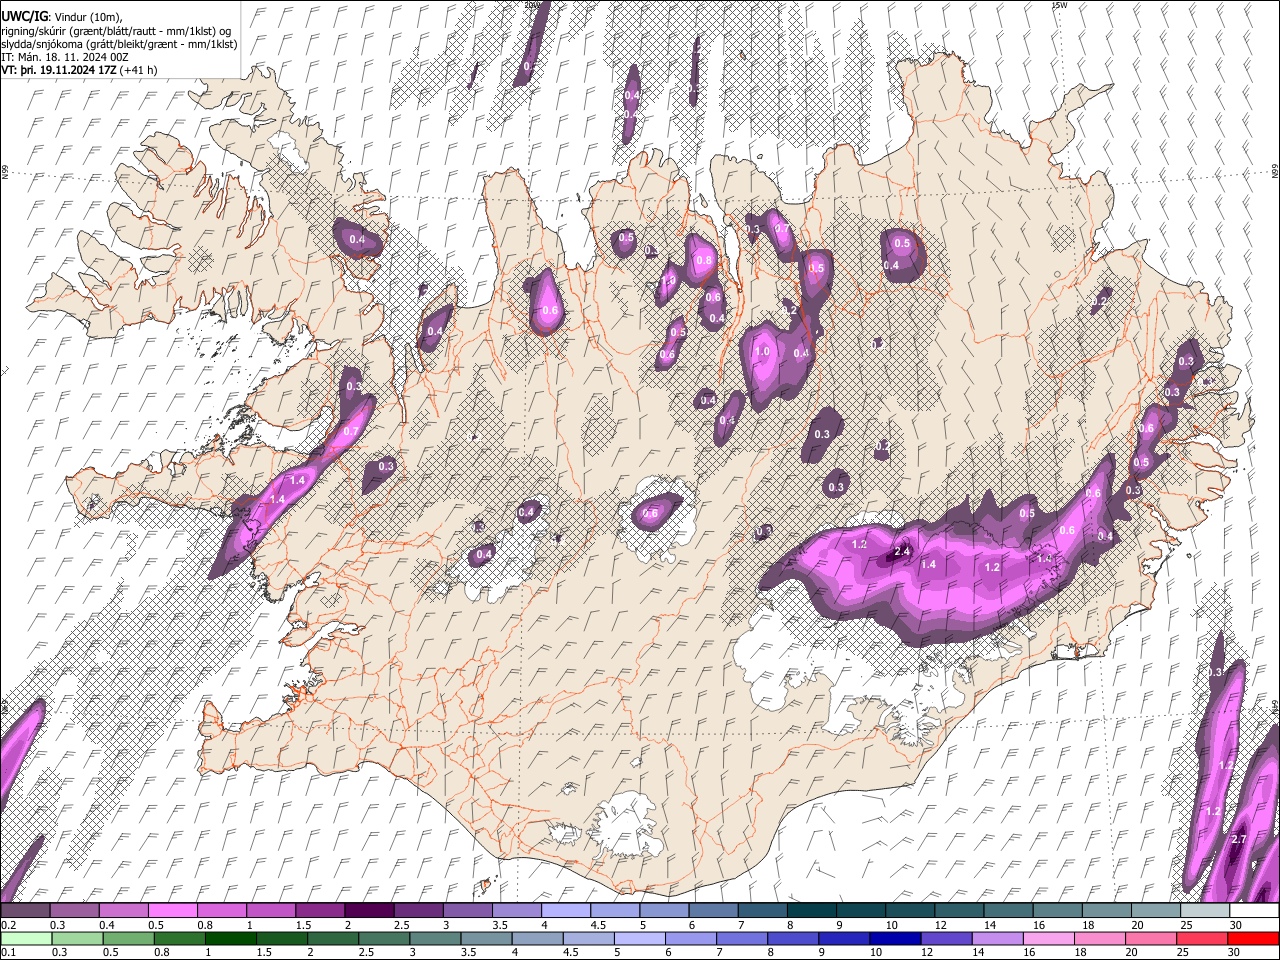1280x960 pixels.
Task: Click the "2.7" precipitation value offshore
Action: coord(1238,839)
